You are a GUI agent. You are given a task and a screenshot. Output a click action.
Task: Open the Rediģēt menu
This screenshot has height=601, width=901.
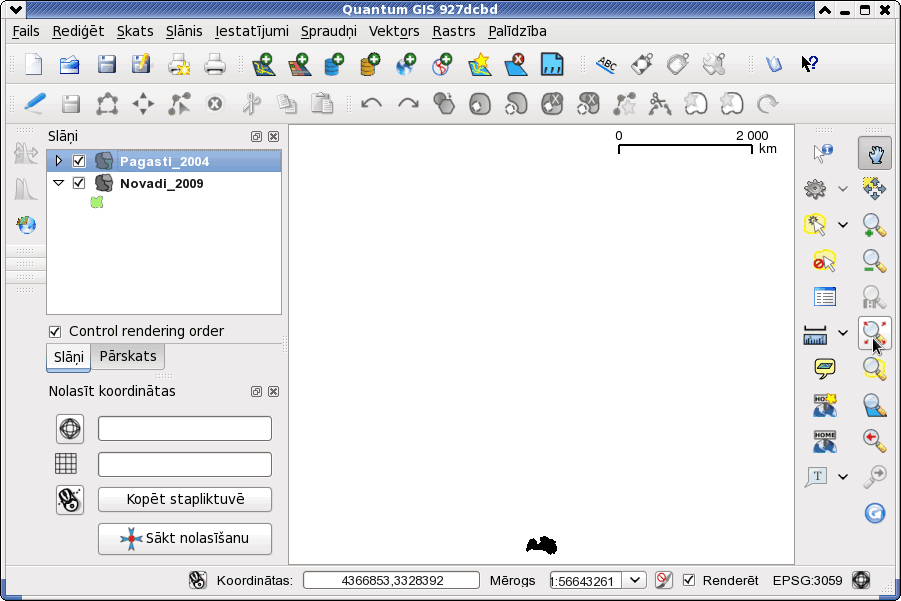point(78,31)
